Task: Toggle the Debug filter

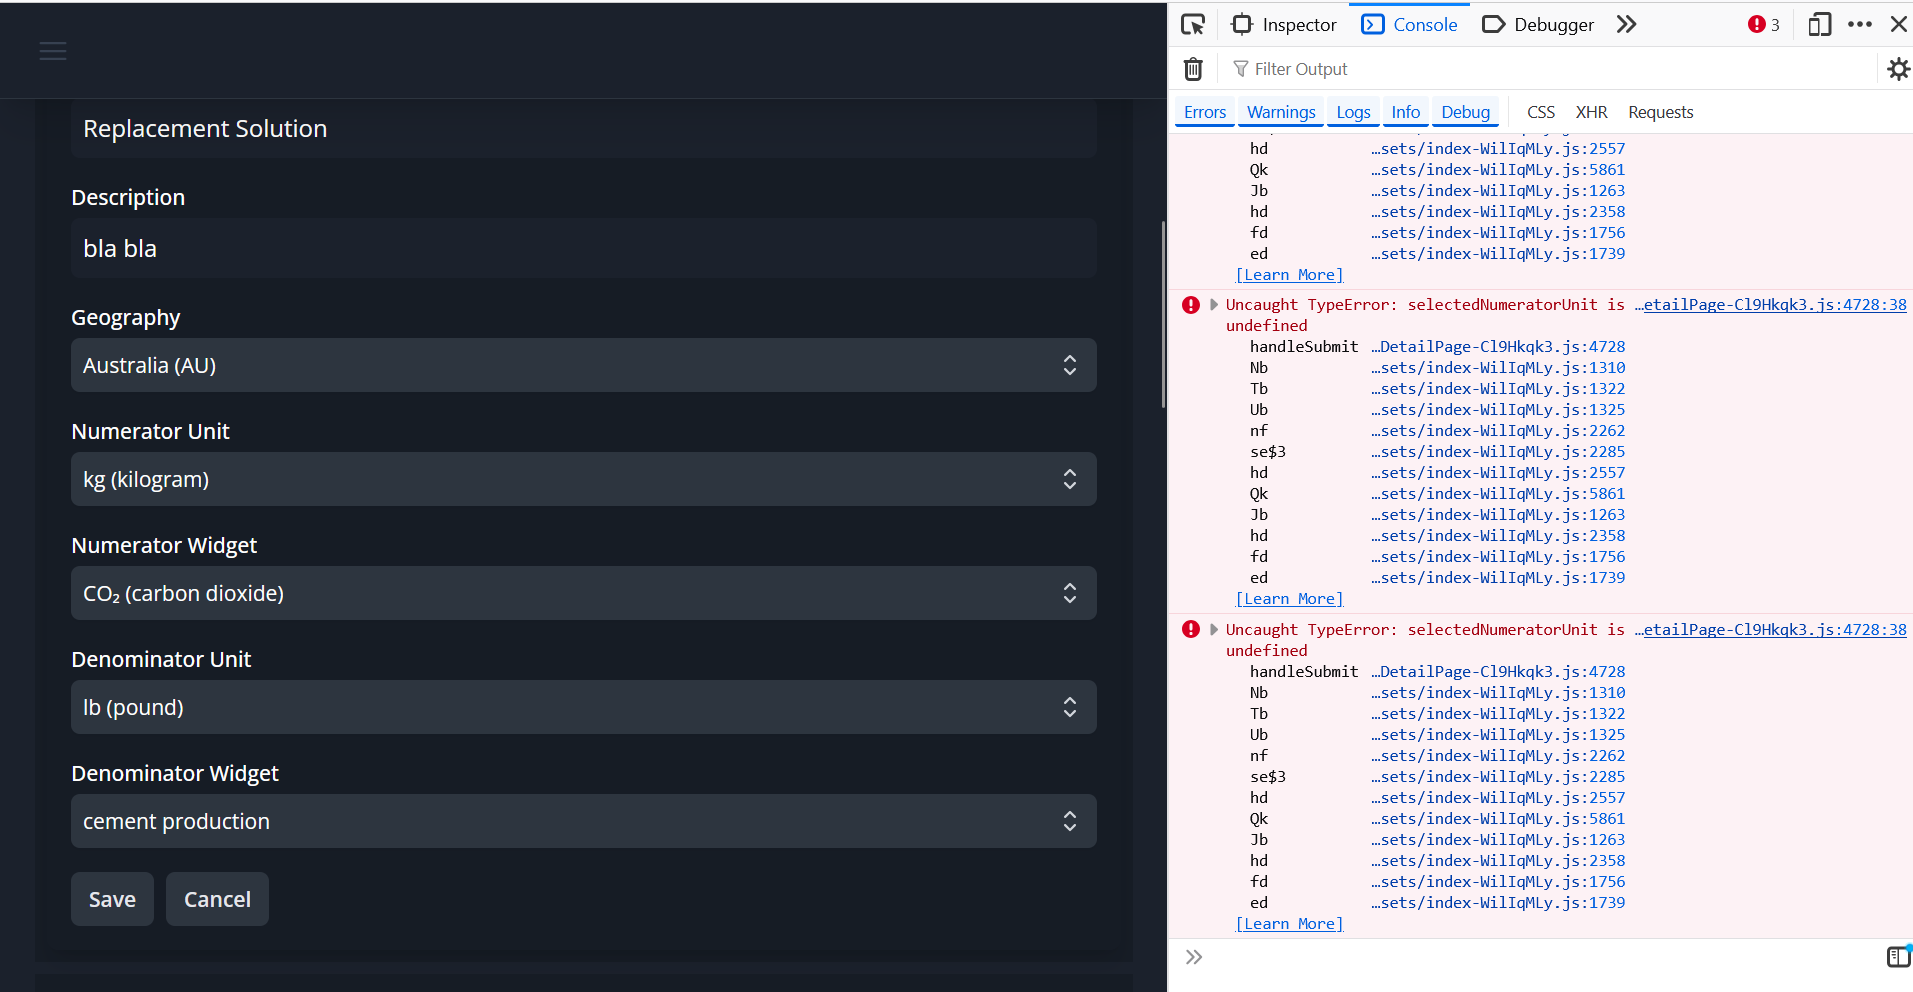Action: click(x=1465, y=112)
